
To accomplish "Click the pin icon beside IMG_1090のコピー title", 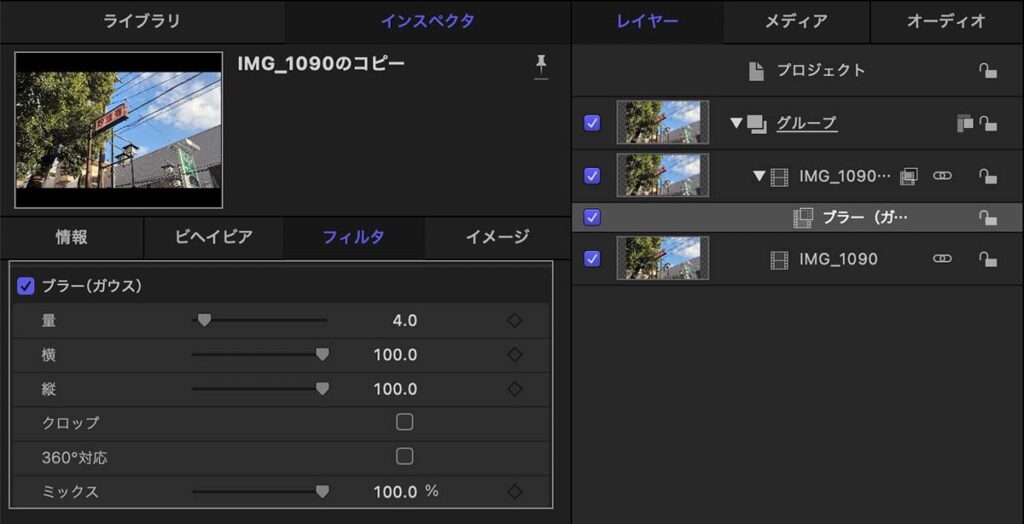I will coord(541,66).
